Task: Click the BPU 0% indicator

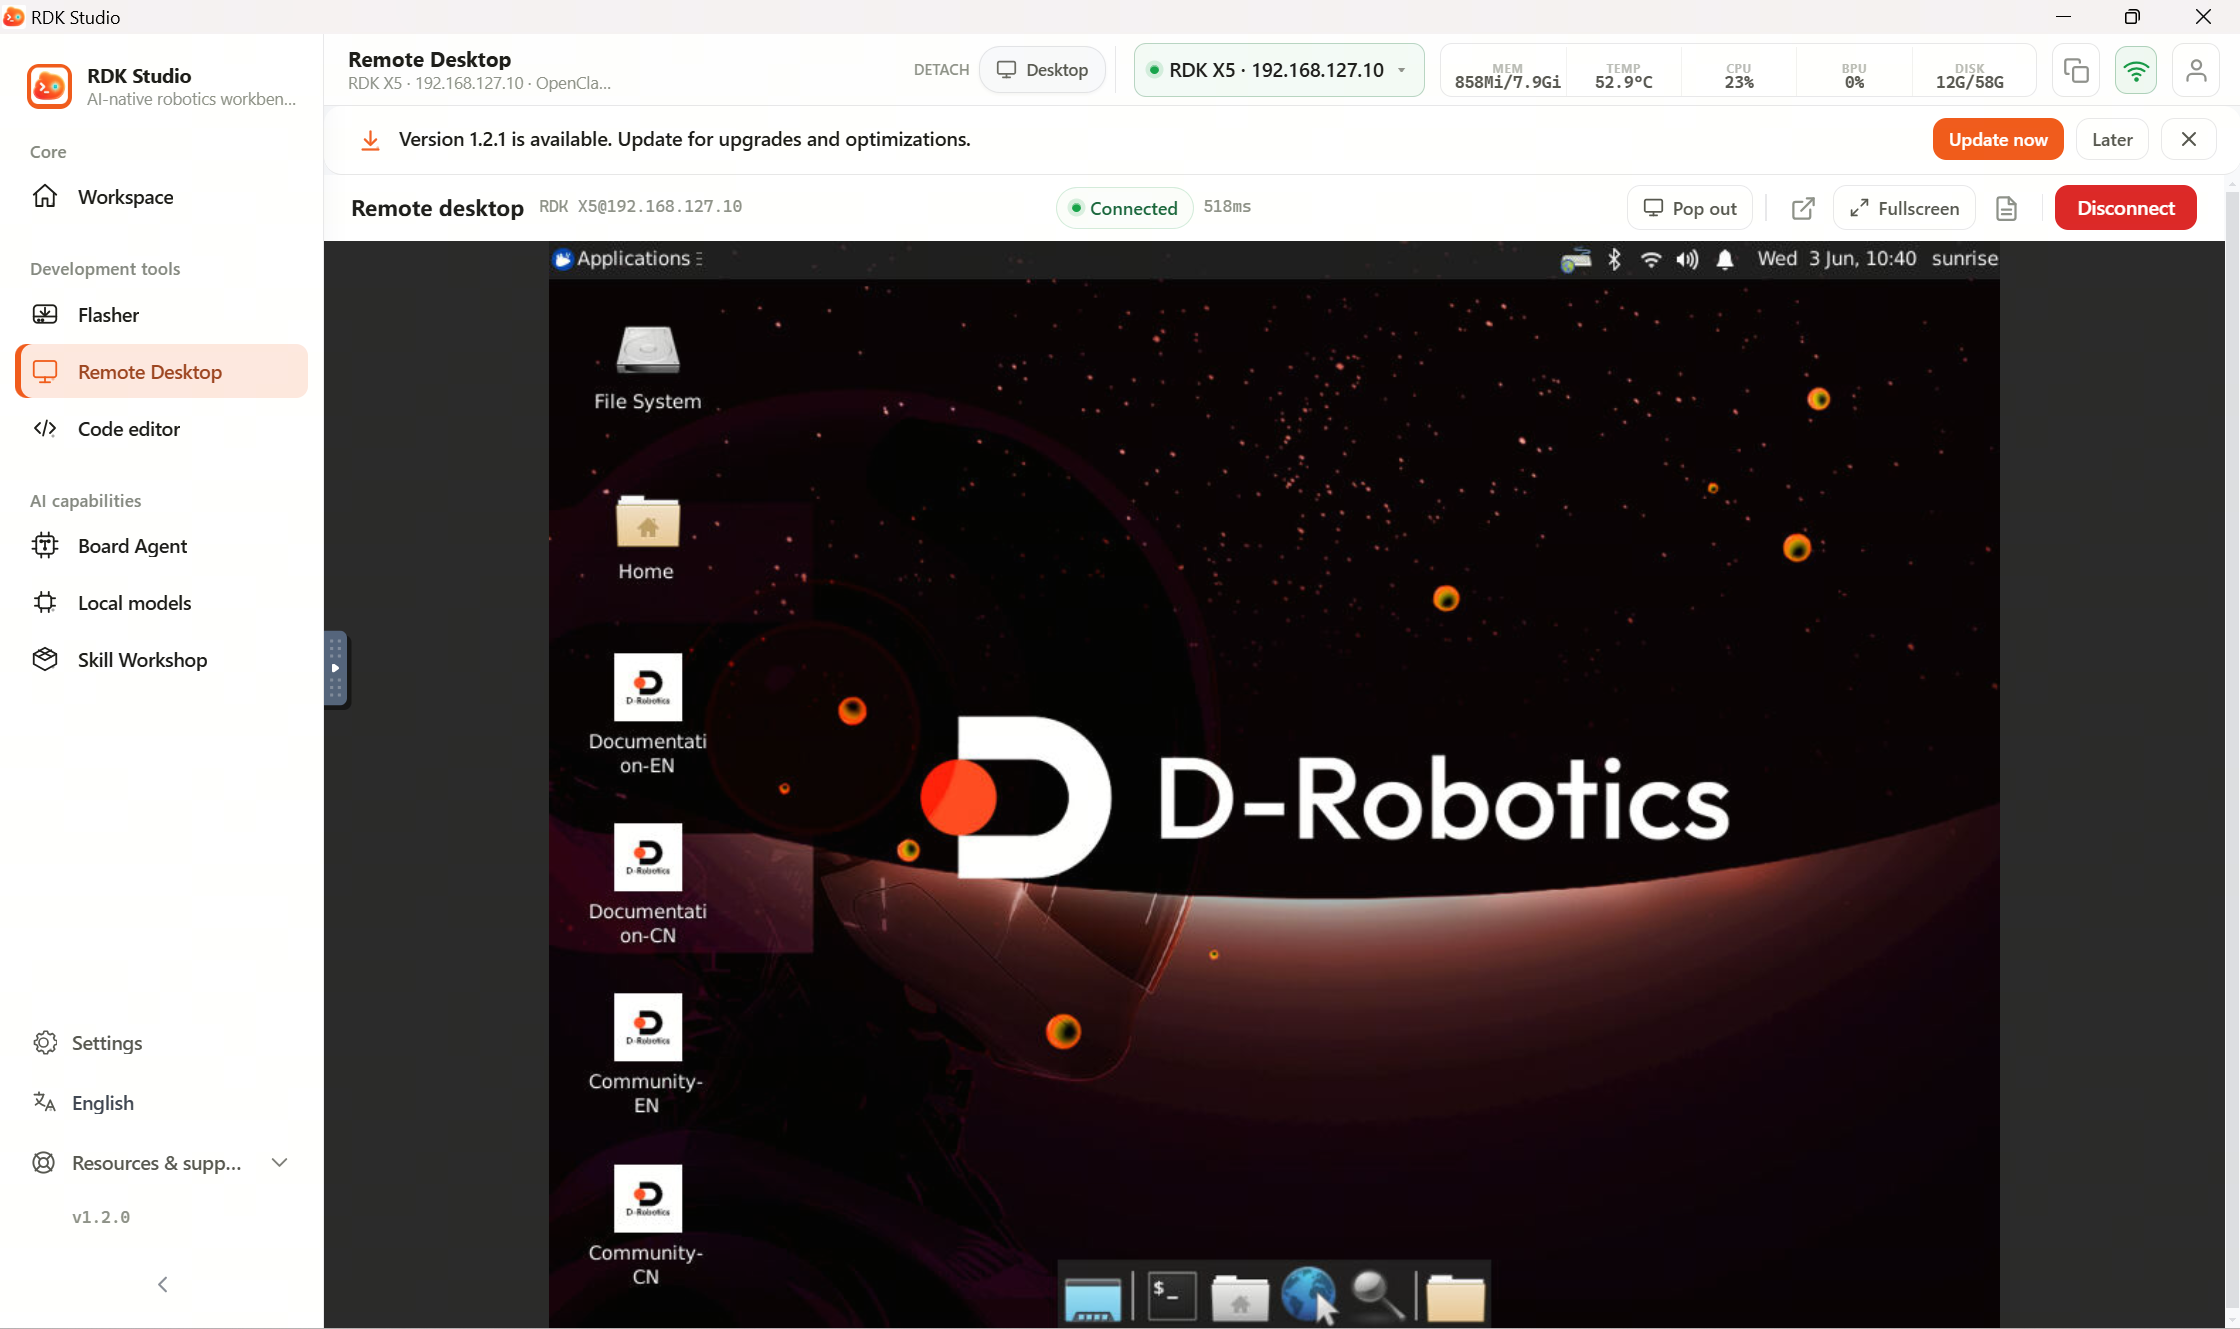Action: point(1854,76)
